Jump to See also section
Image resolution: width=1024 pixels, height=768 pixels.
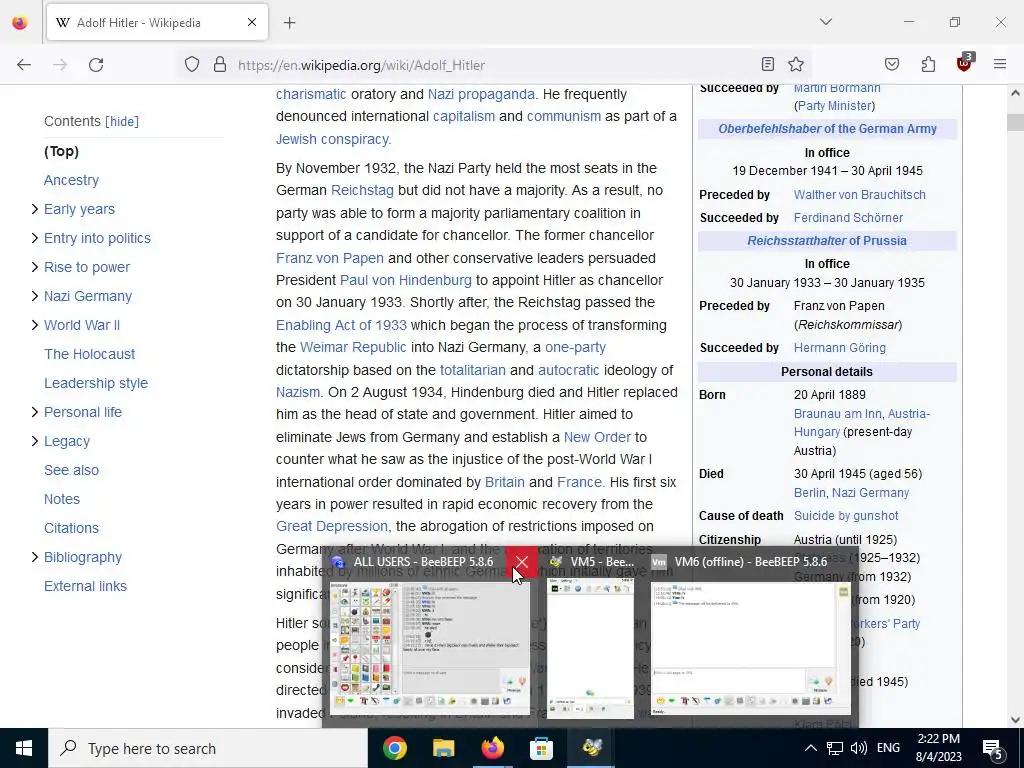71,470
